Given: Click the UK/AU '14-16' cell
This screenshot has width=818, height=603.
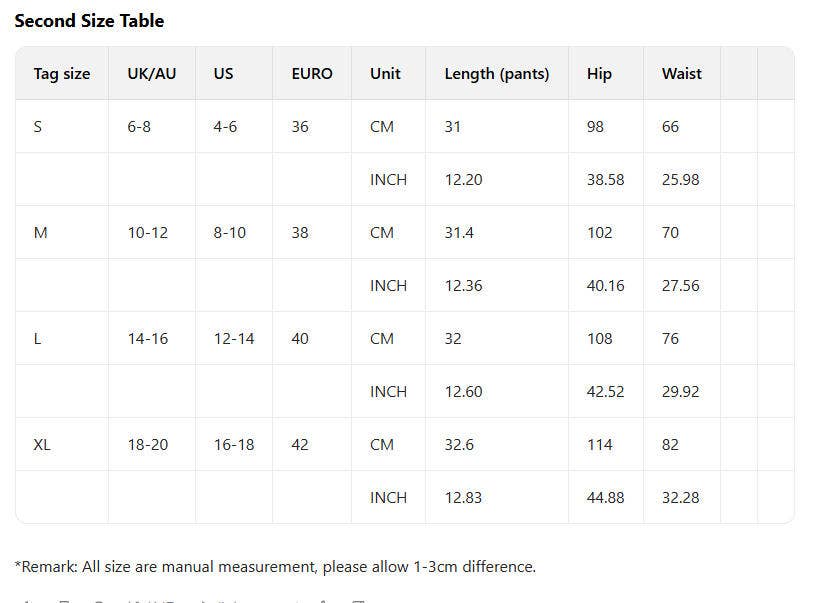Looking at the screenshot, I should tap(148, 339).
